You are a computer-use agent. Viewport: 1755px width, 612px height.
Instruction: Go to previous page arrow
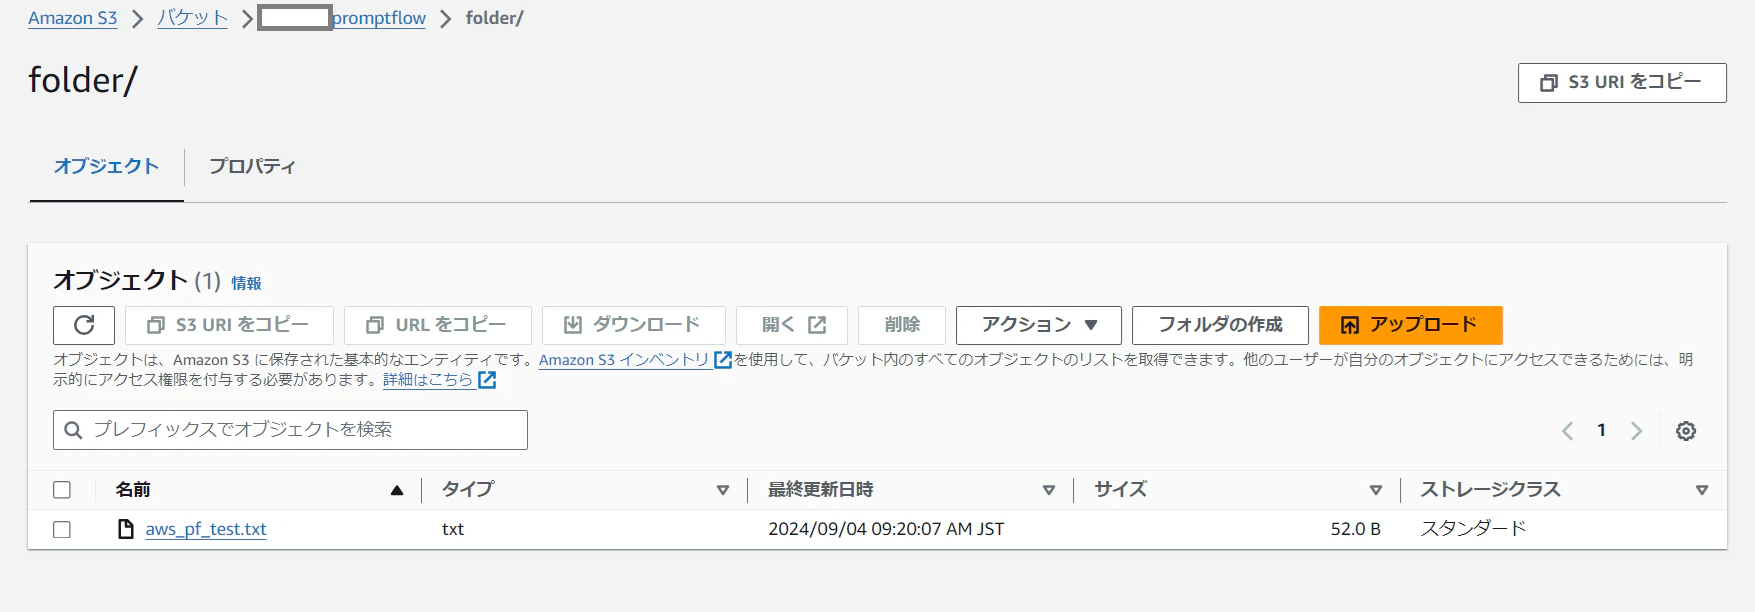tap(1567, 431)
